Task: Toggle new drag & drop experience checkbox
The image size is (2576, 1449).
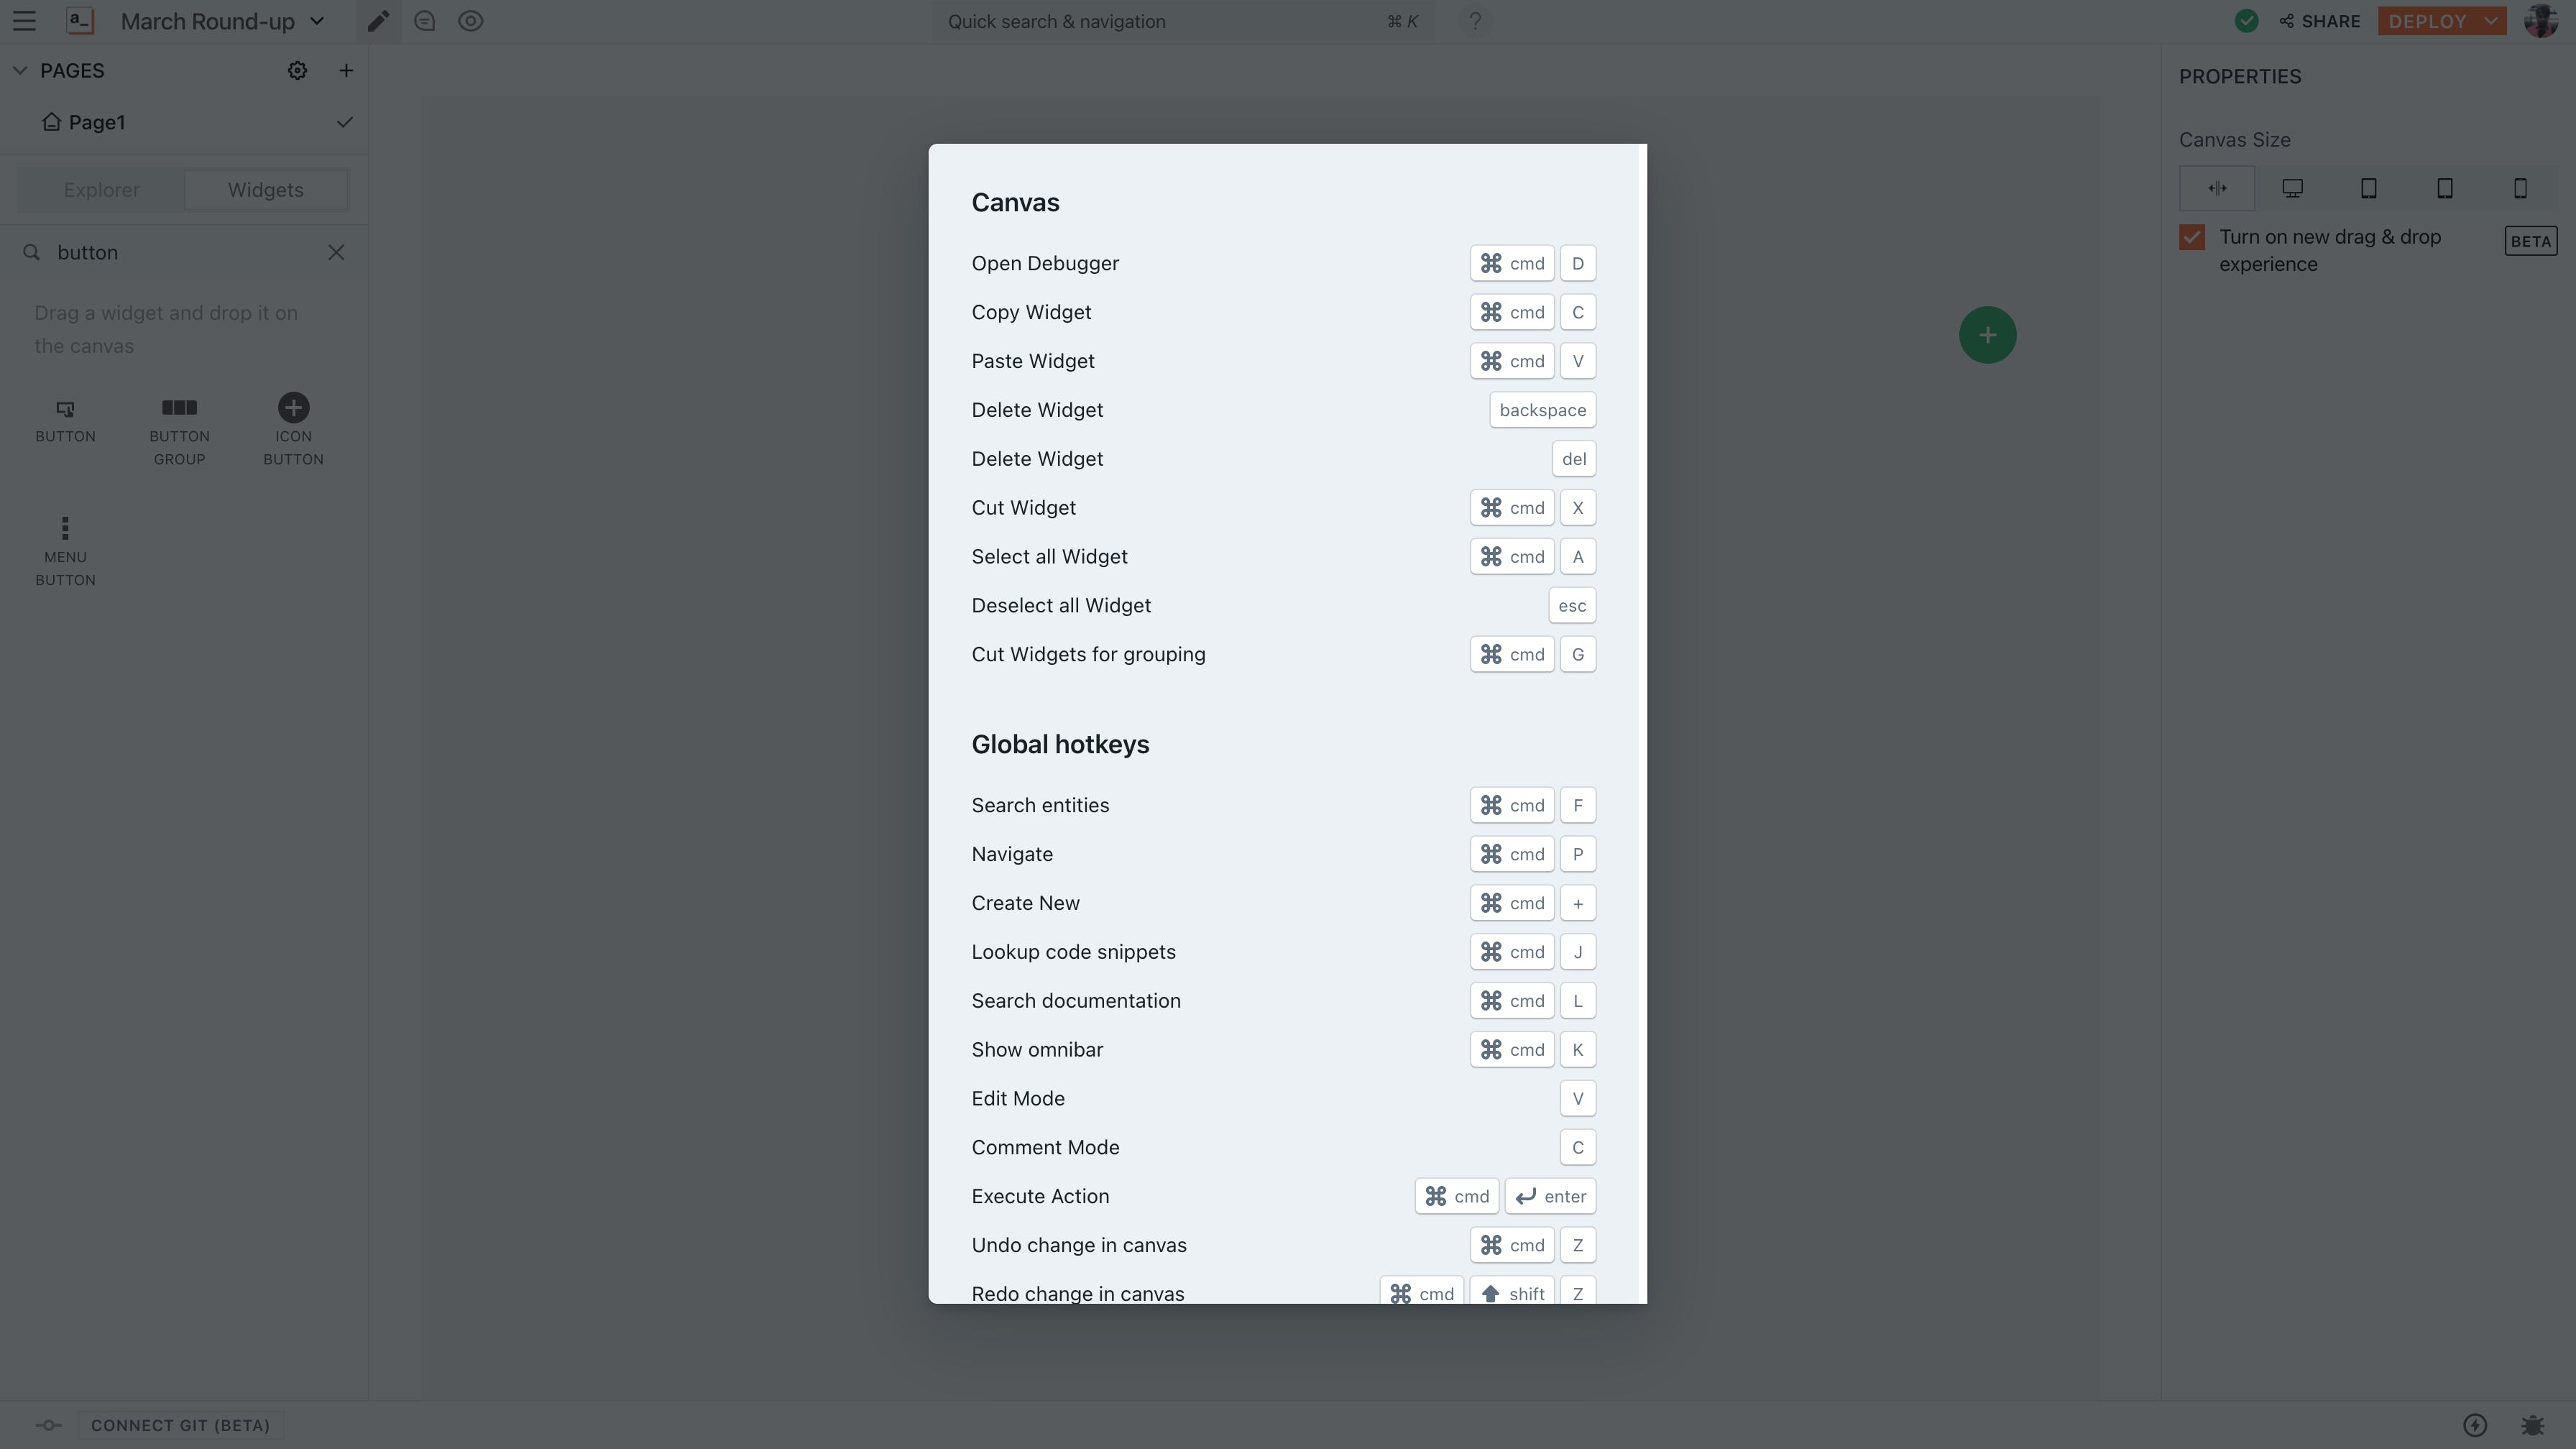Action: (x=2192, y=237)
